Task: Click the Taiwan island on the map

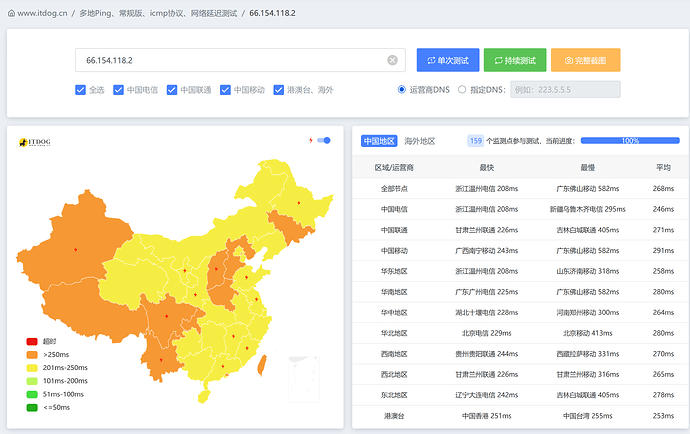Action: 262,366
